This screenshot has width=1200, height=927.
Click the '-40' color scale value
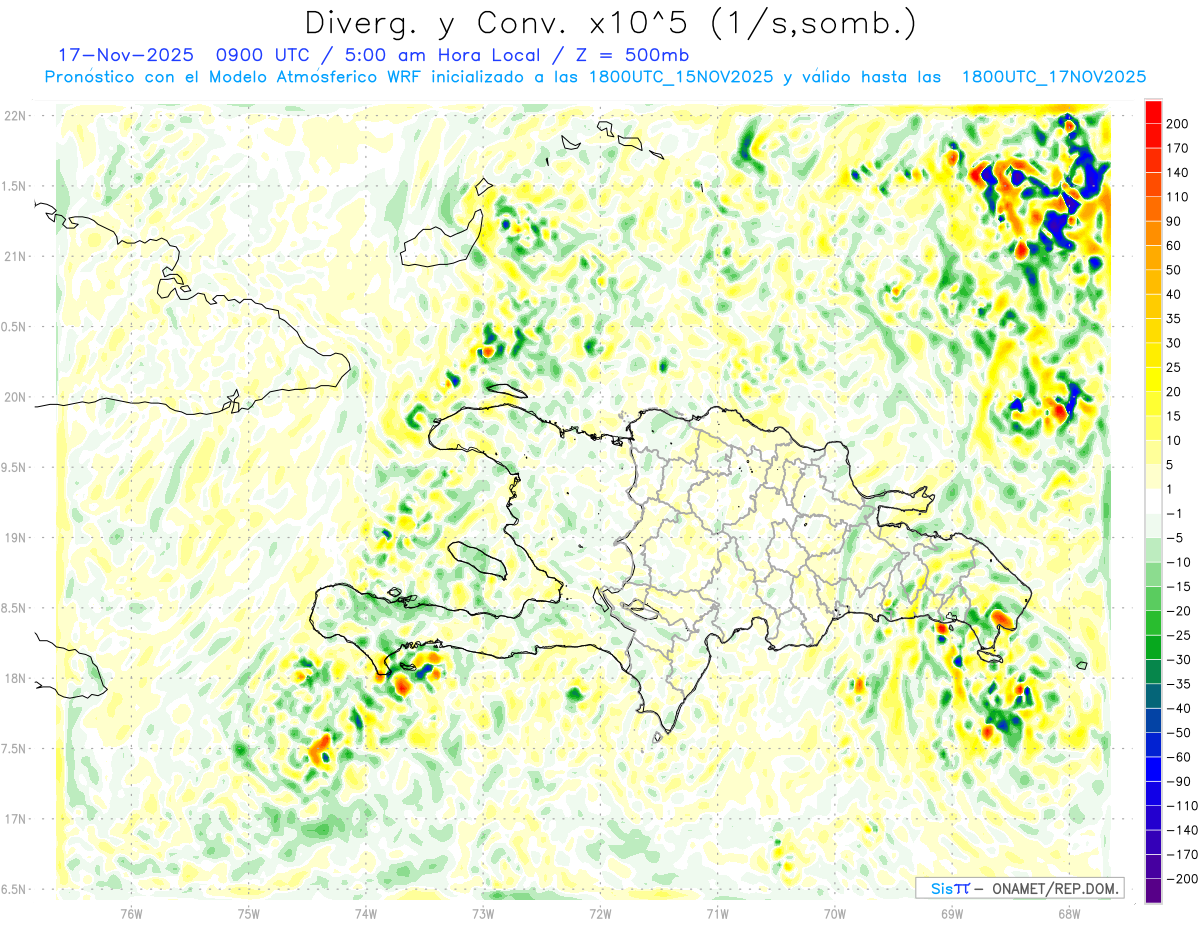pos(1181,709)
